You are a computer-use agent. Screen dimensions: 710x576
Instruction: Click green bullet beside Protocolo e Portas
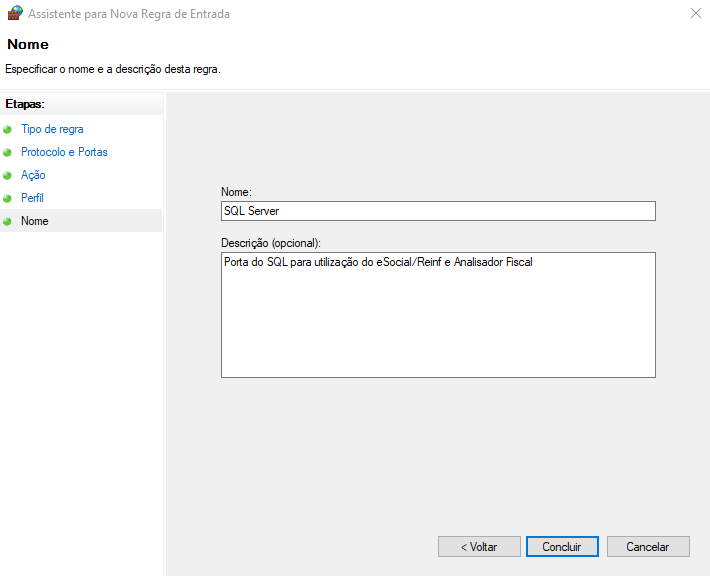click(x=8, y=153)
